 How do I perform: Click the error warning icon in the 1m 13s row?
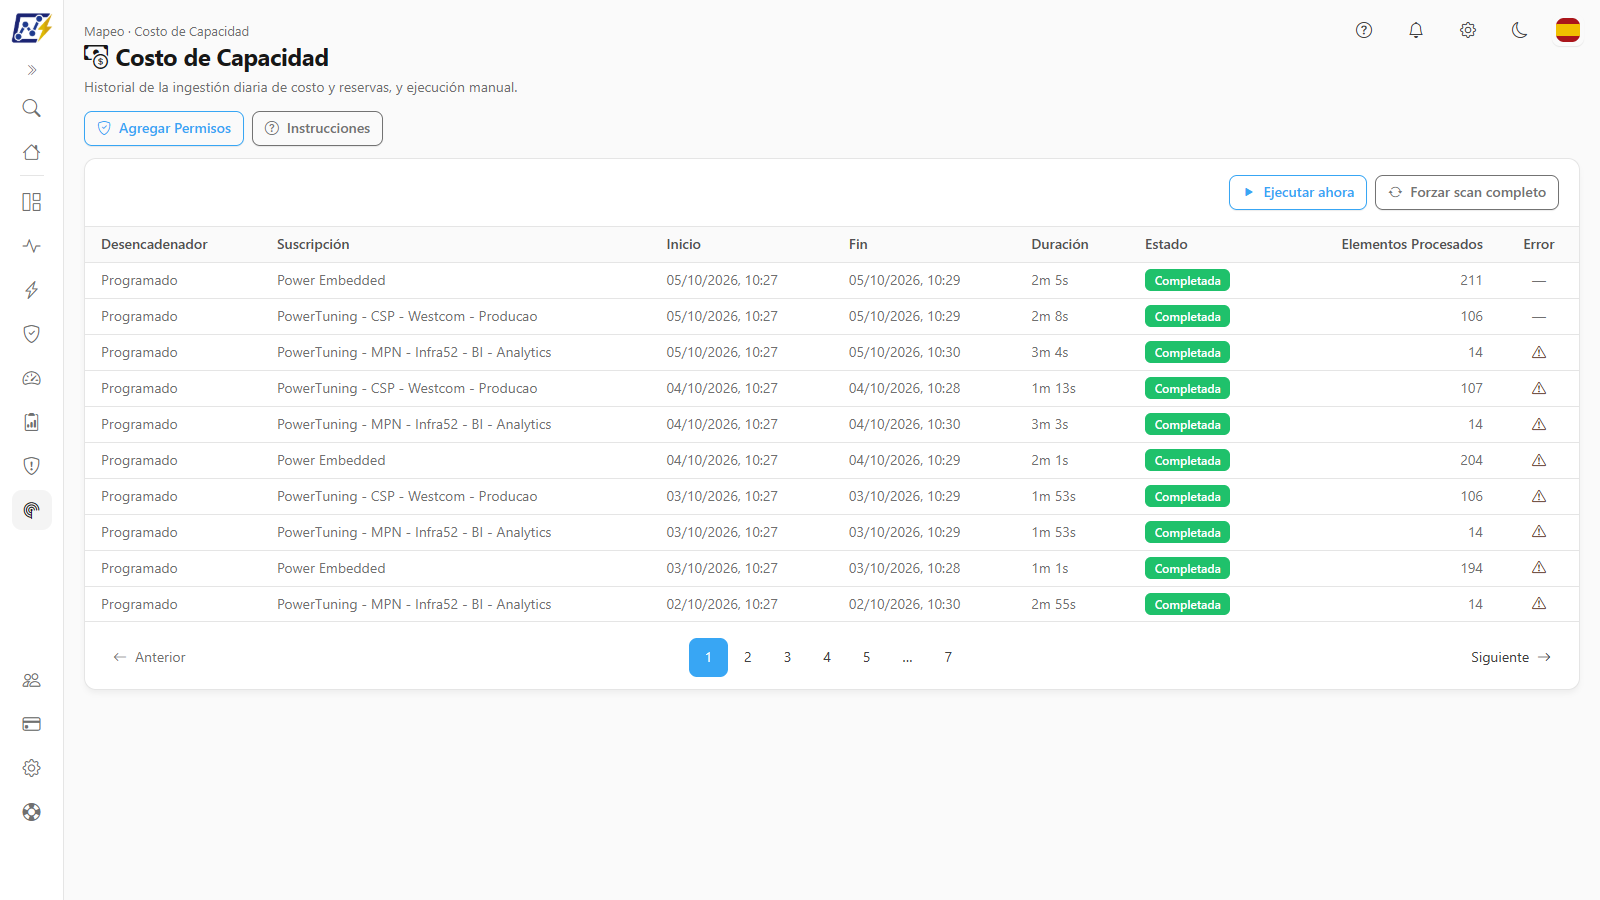point(1539,388)
